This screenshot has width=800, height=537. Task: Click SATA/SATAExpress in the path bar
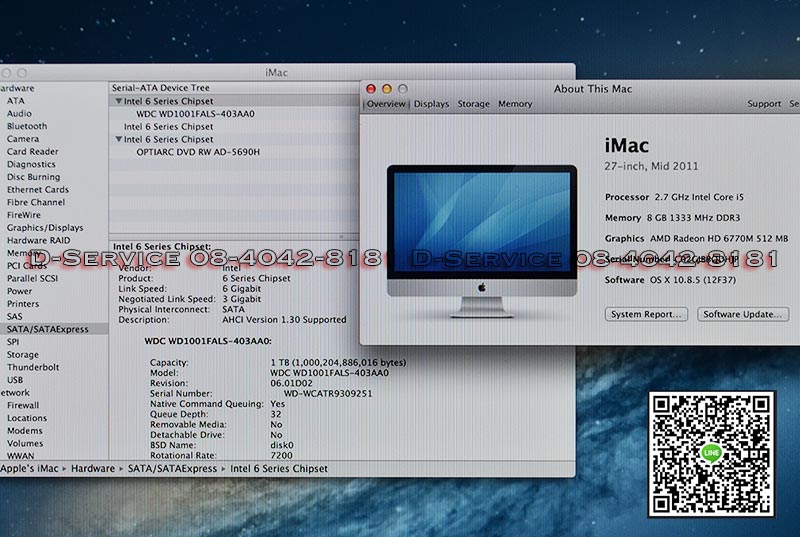tap(172, 468)
